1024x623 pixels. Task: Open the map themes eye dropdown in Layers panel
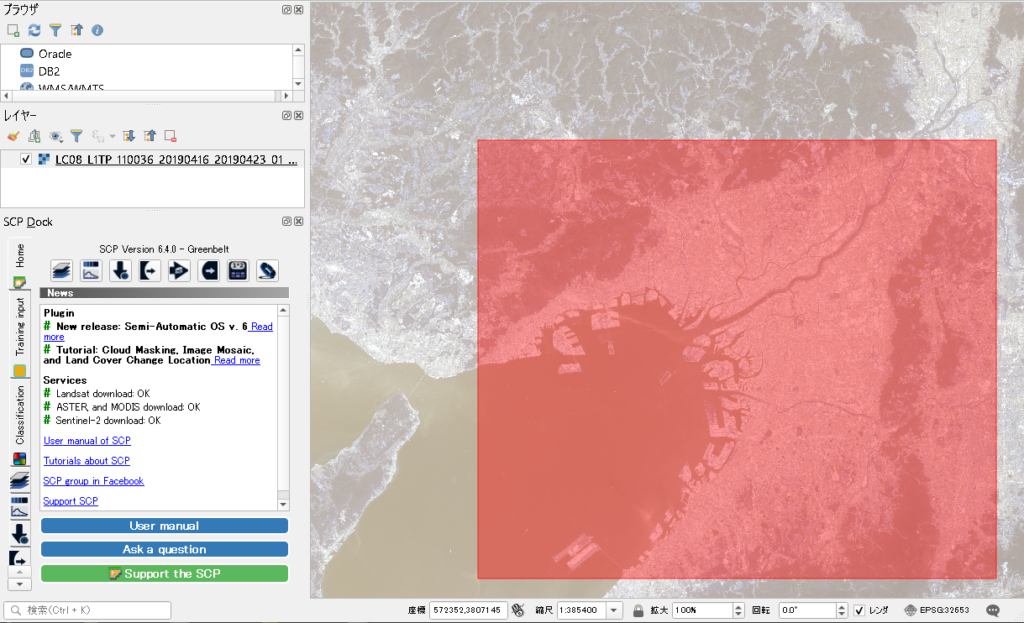(x=56, y=136)
